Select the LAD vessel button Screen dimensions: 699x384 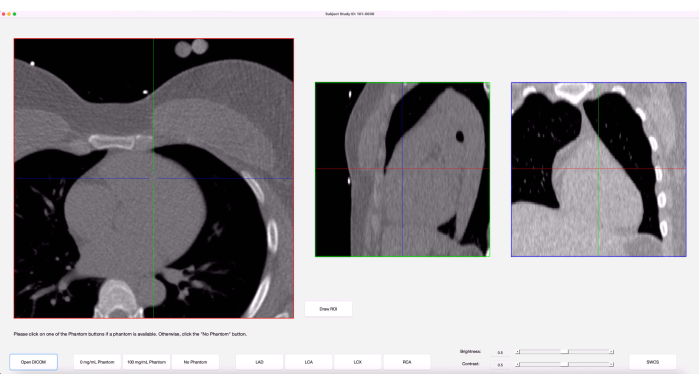[x=259, y=362]
